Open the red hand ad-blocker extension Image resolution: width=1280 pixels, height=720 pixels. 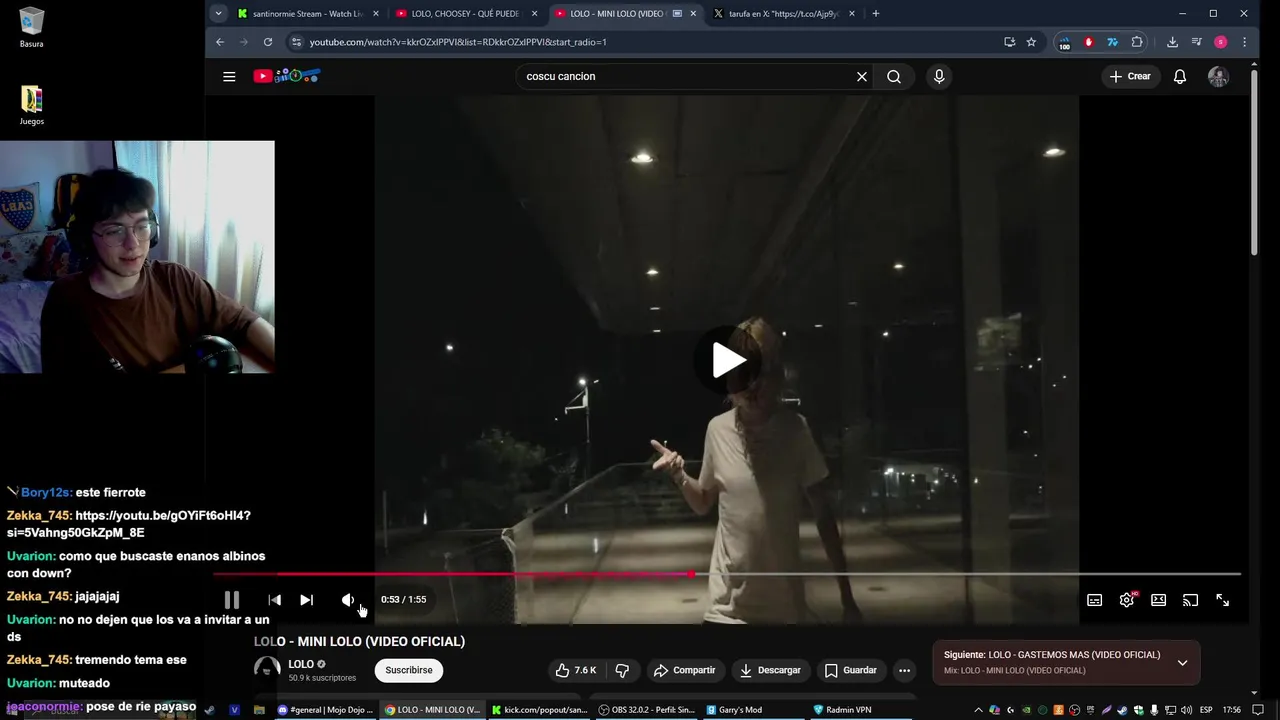point(1088,42)
